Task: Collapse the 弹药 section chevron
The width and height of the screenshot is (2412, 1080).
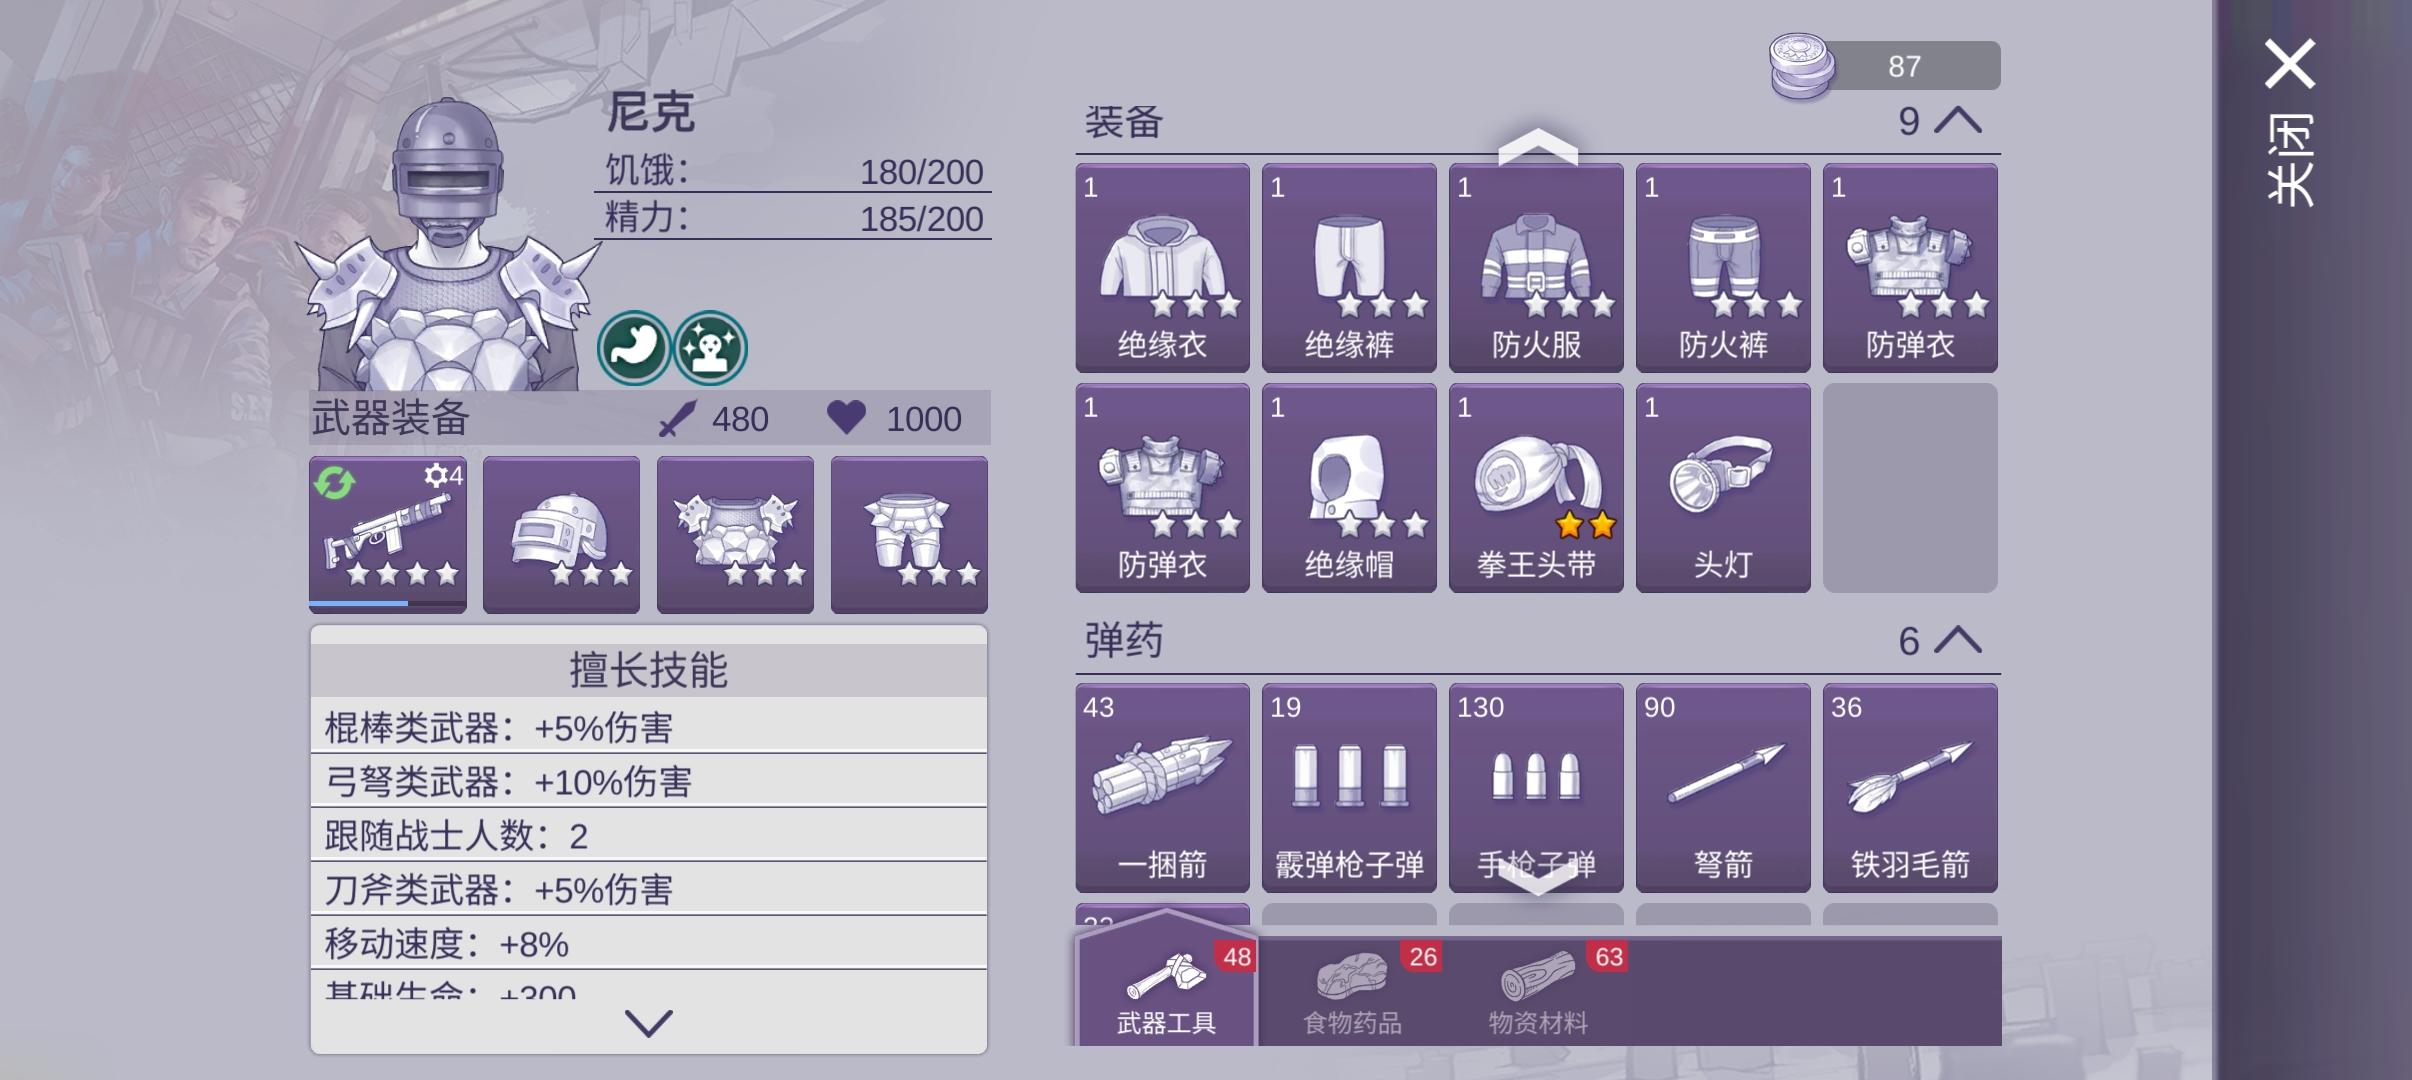Action: (1958, 640)
